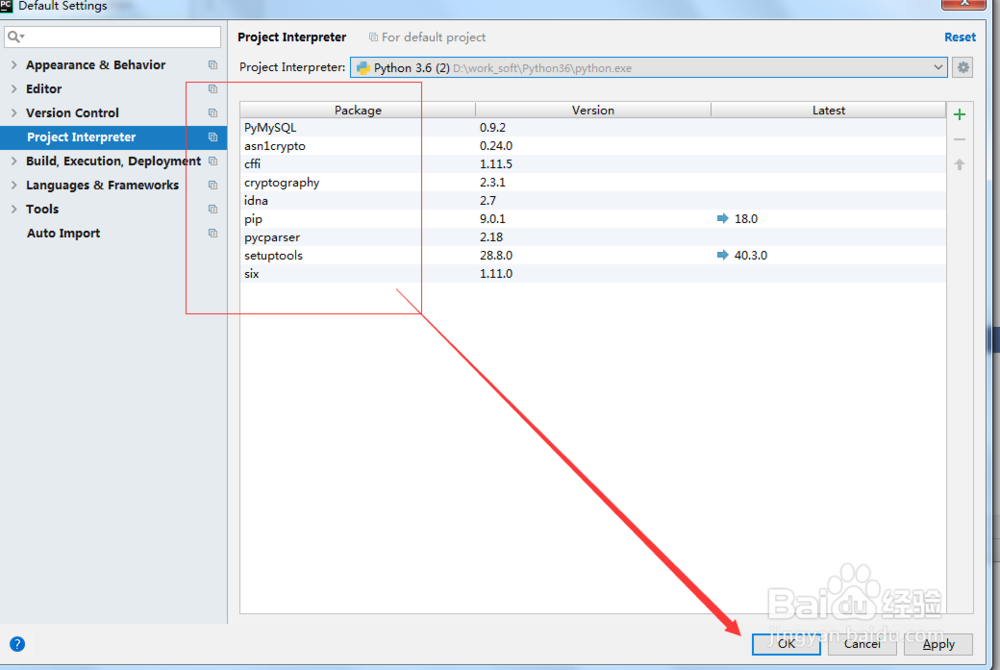This screenshot has width=1000, height=670.
Task: Click the copy icon beside Tools
Action: tap(213, 209)
